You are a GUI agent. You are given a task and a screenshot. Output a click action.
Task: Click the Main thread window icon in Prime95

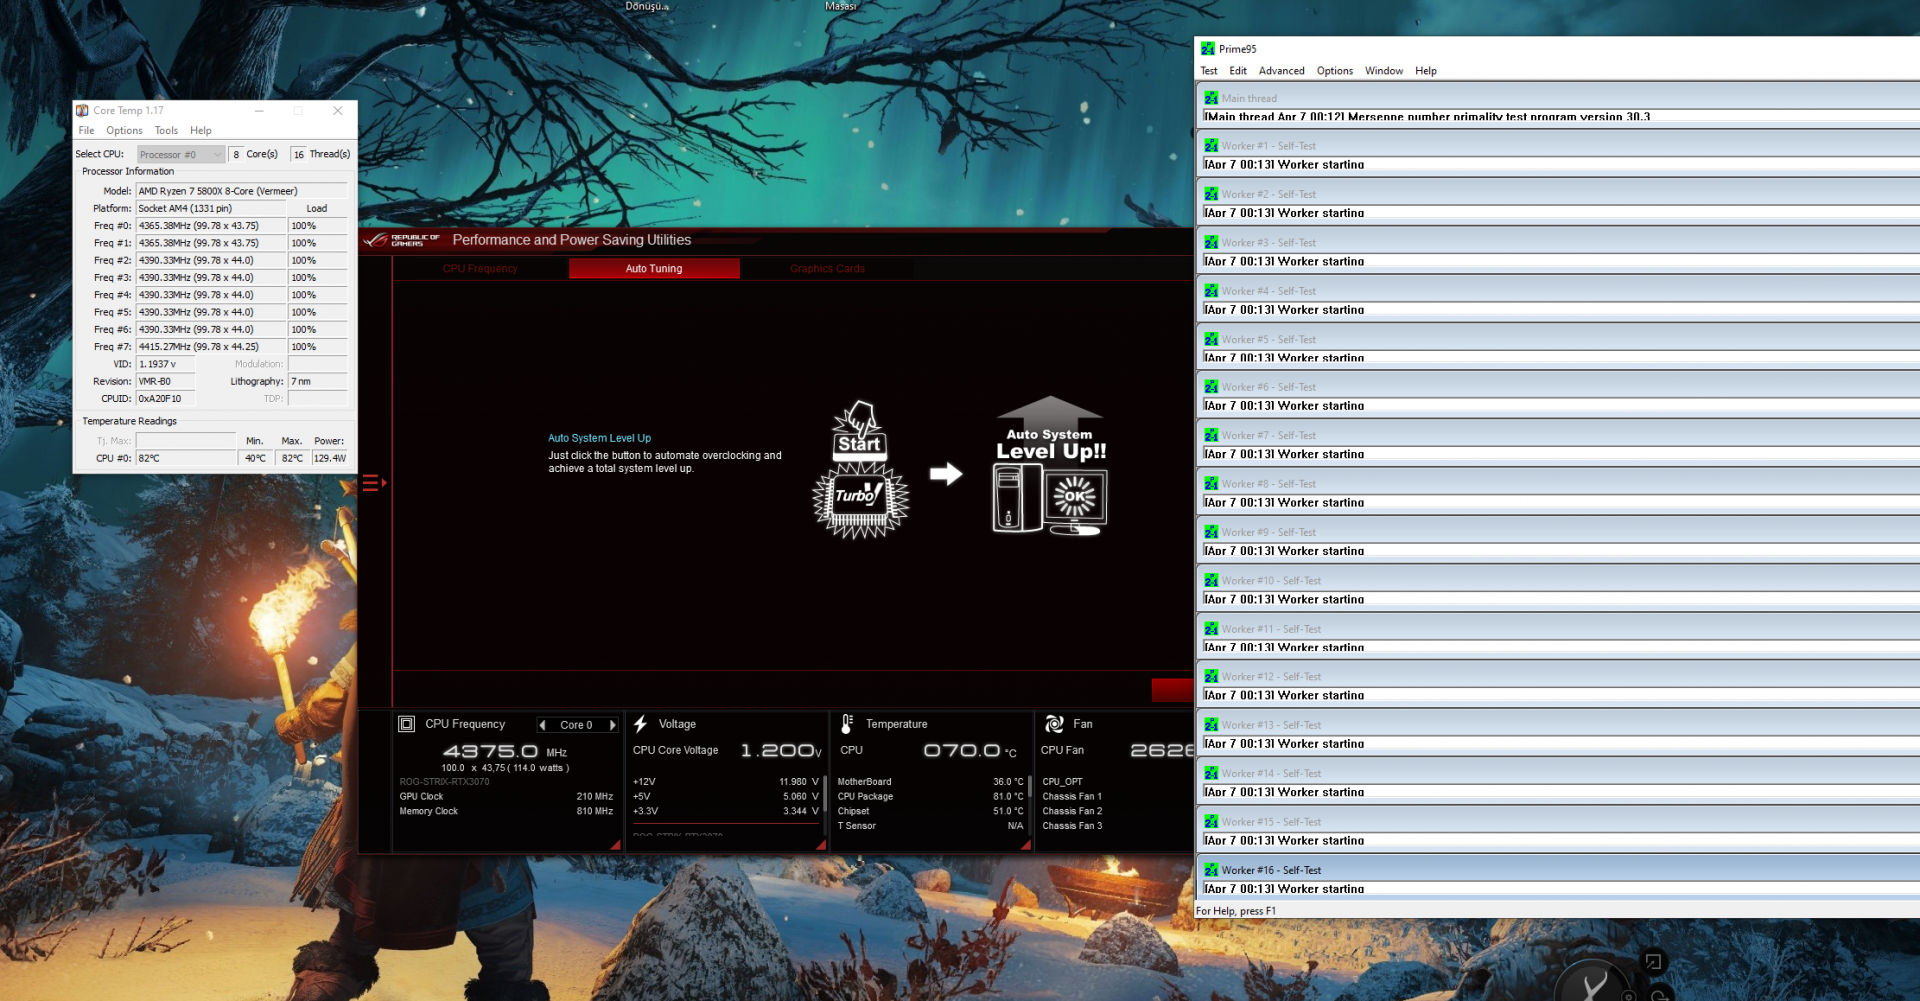point(1211,98)
